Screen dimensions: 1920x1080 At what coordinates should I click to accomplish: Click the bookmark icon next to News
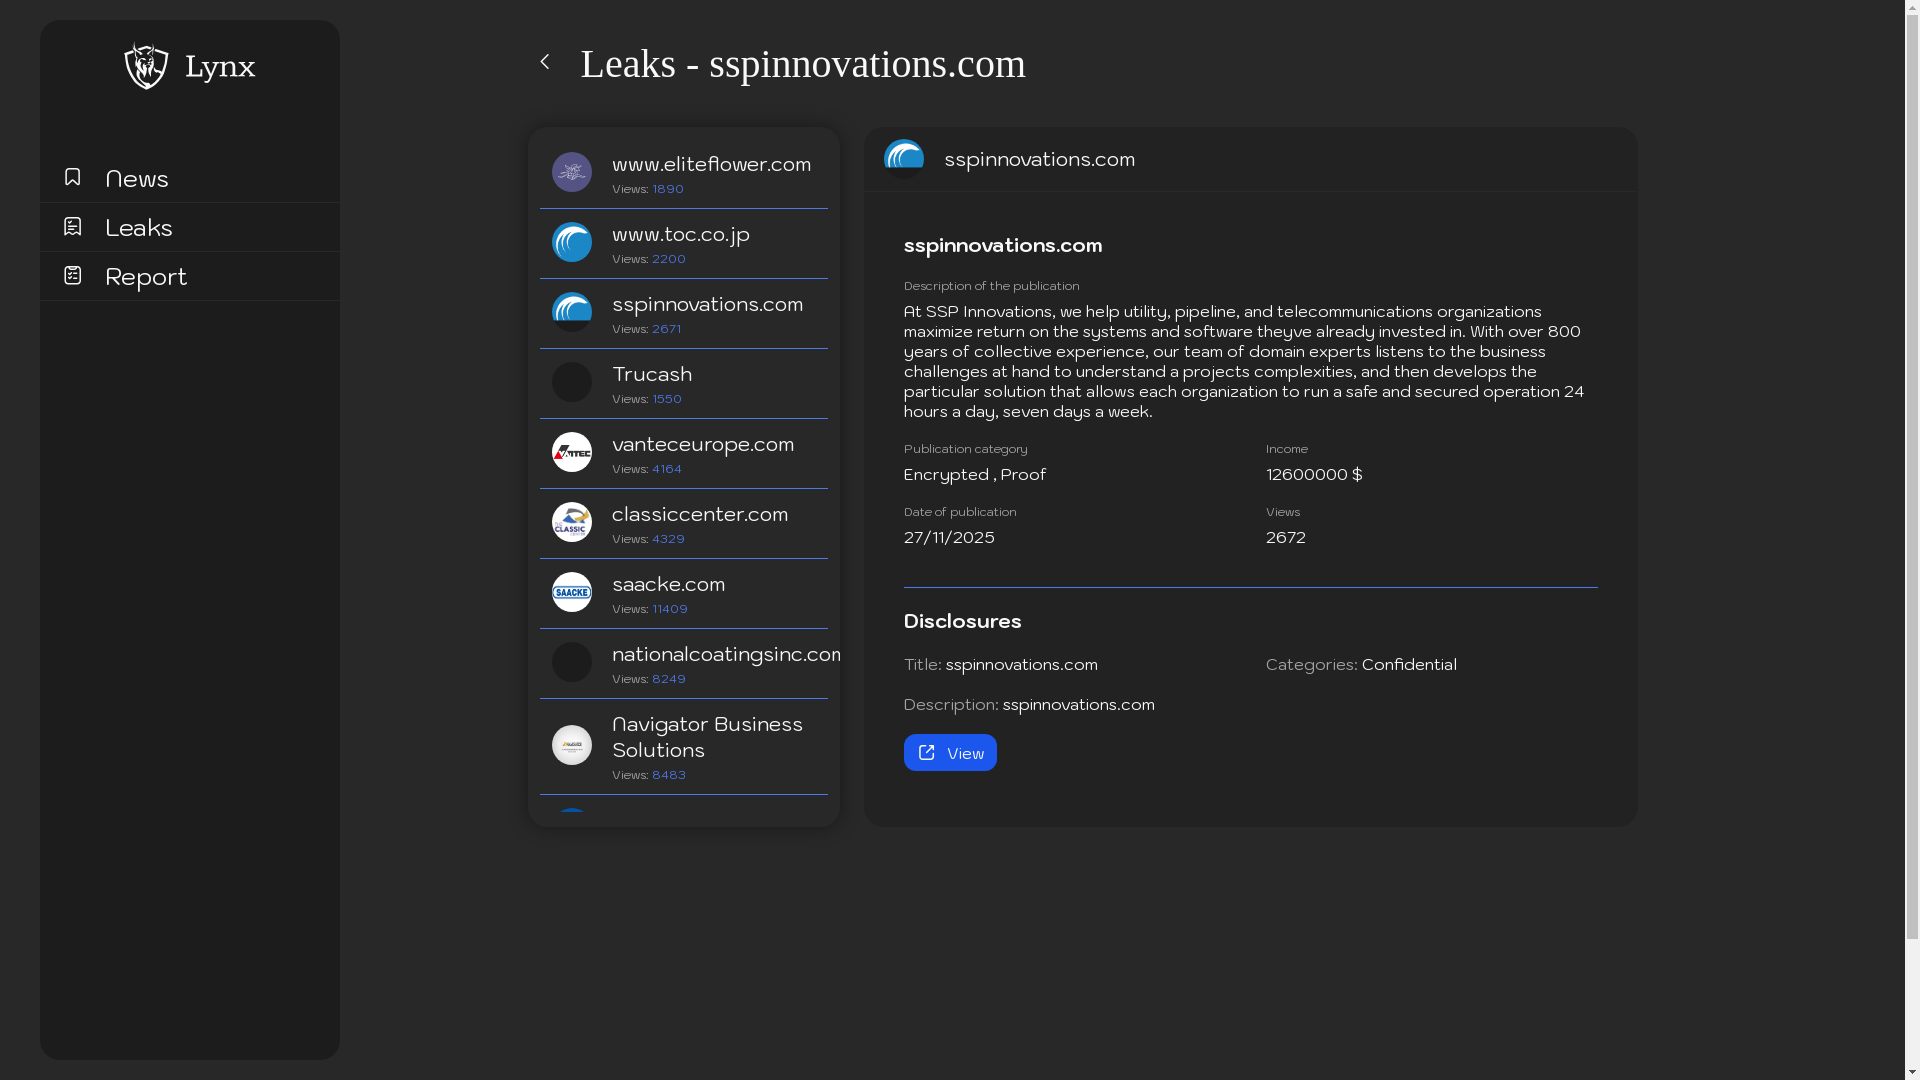pyautogui.click(x=72, y=177)
